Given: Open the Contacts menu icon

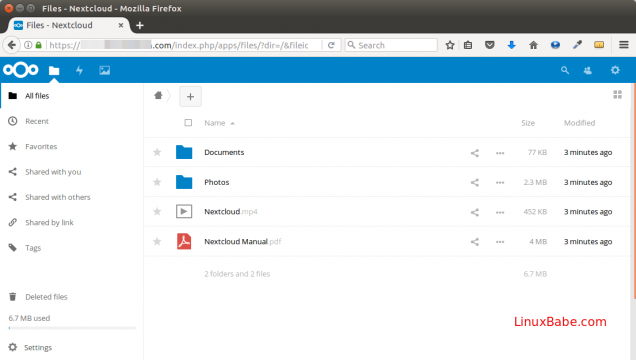Looking at the screenshot, I should tap(588, 71).
